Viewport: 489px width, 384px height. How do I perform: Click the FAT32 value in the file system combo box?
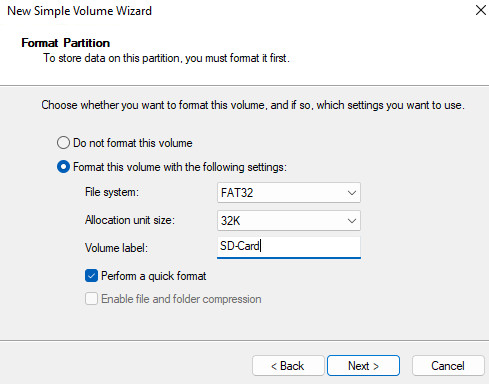[237, 193]
